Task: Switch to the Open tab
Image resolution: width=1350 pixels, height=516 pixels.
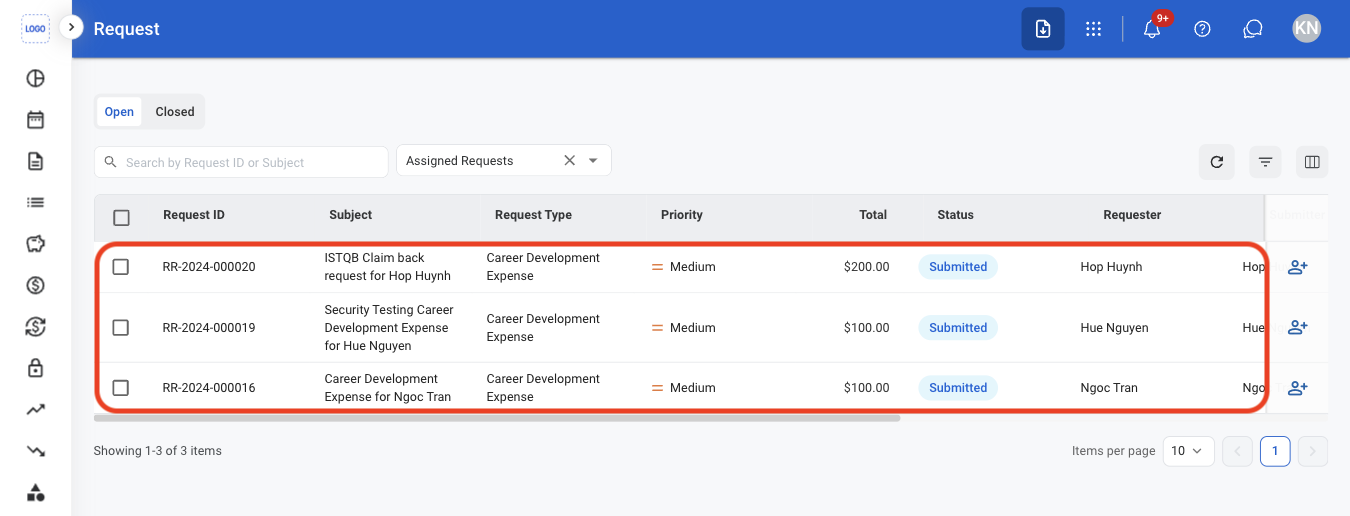Action: [x=119, y=112]
